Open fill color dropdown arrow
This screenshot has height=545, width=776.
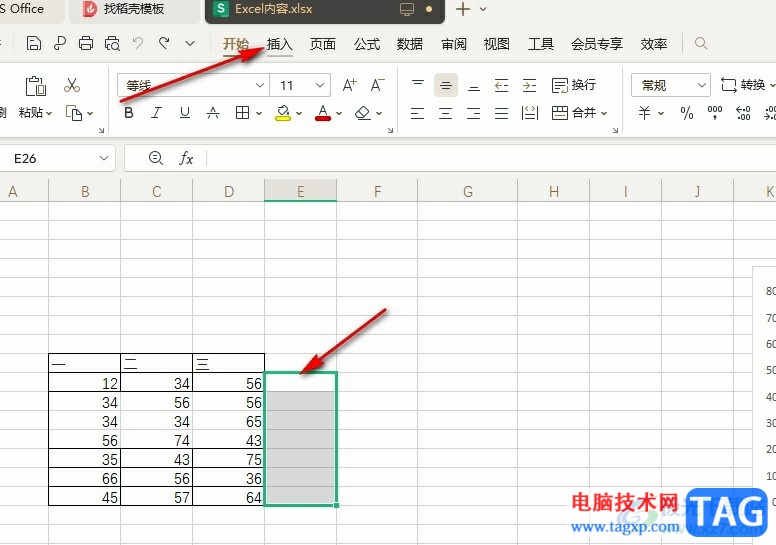pos(299,114)
